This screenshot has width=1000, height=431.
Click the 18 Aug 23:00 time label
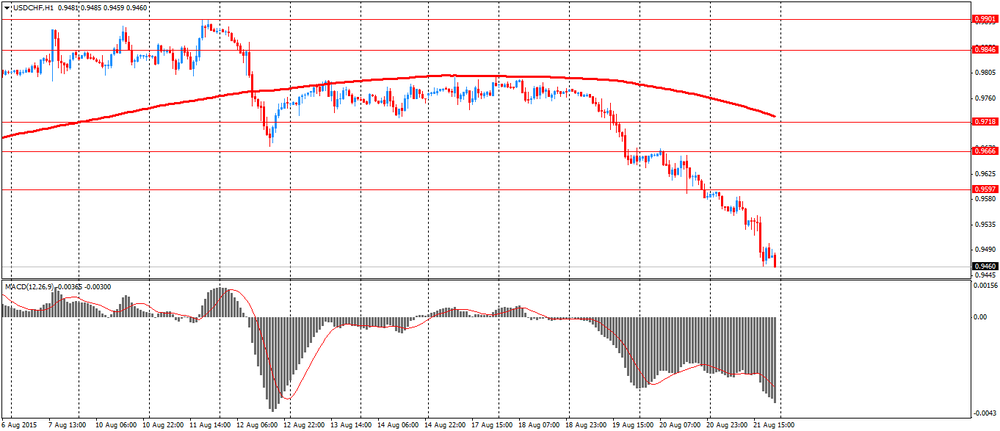pyautogui.click(x=586, y=424)
